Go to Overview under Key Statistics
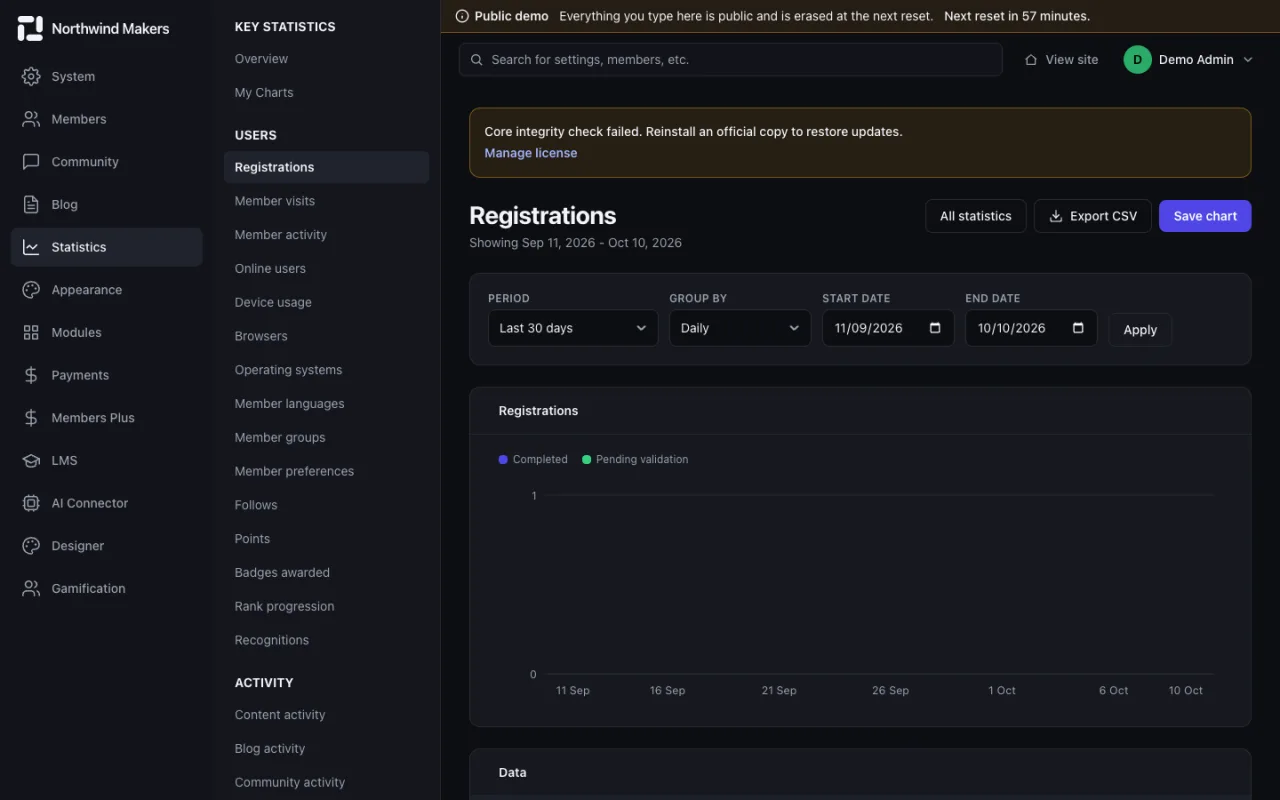 point(261,59)
